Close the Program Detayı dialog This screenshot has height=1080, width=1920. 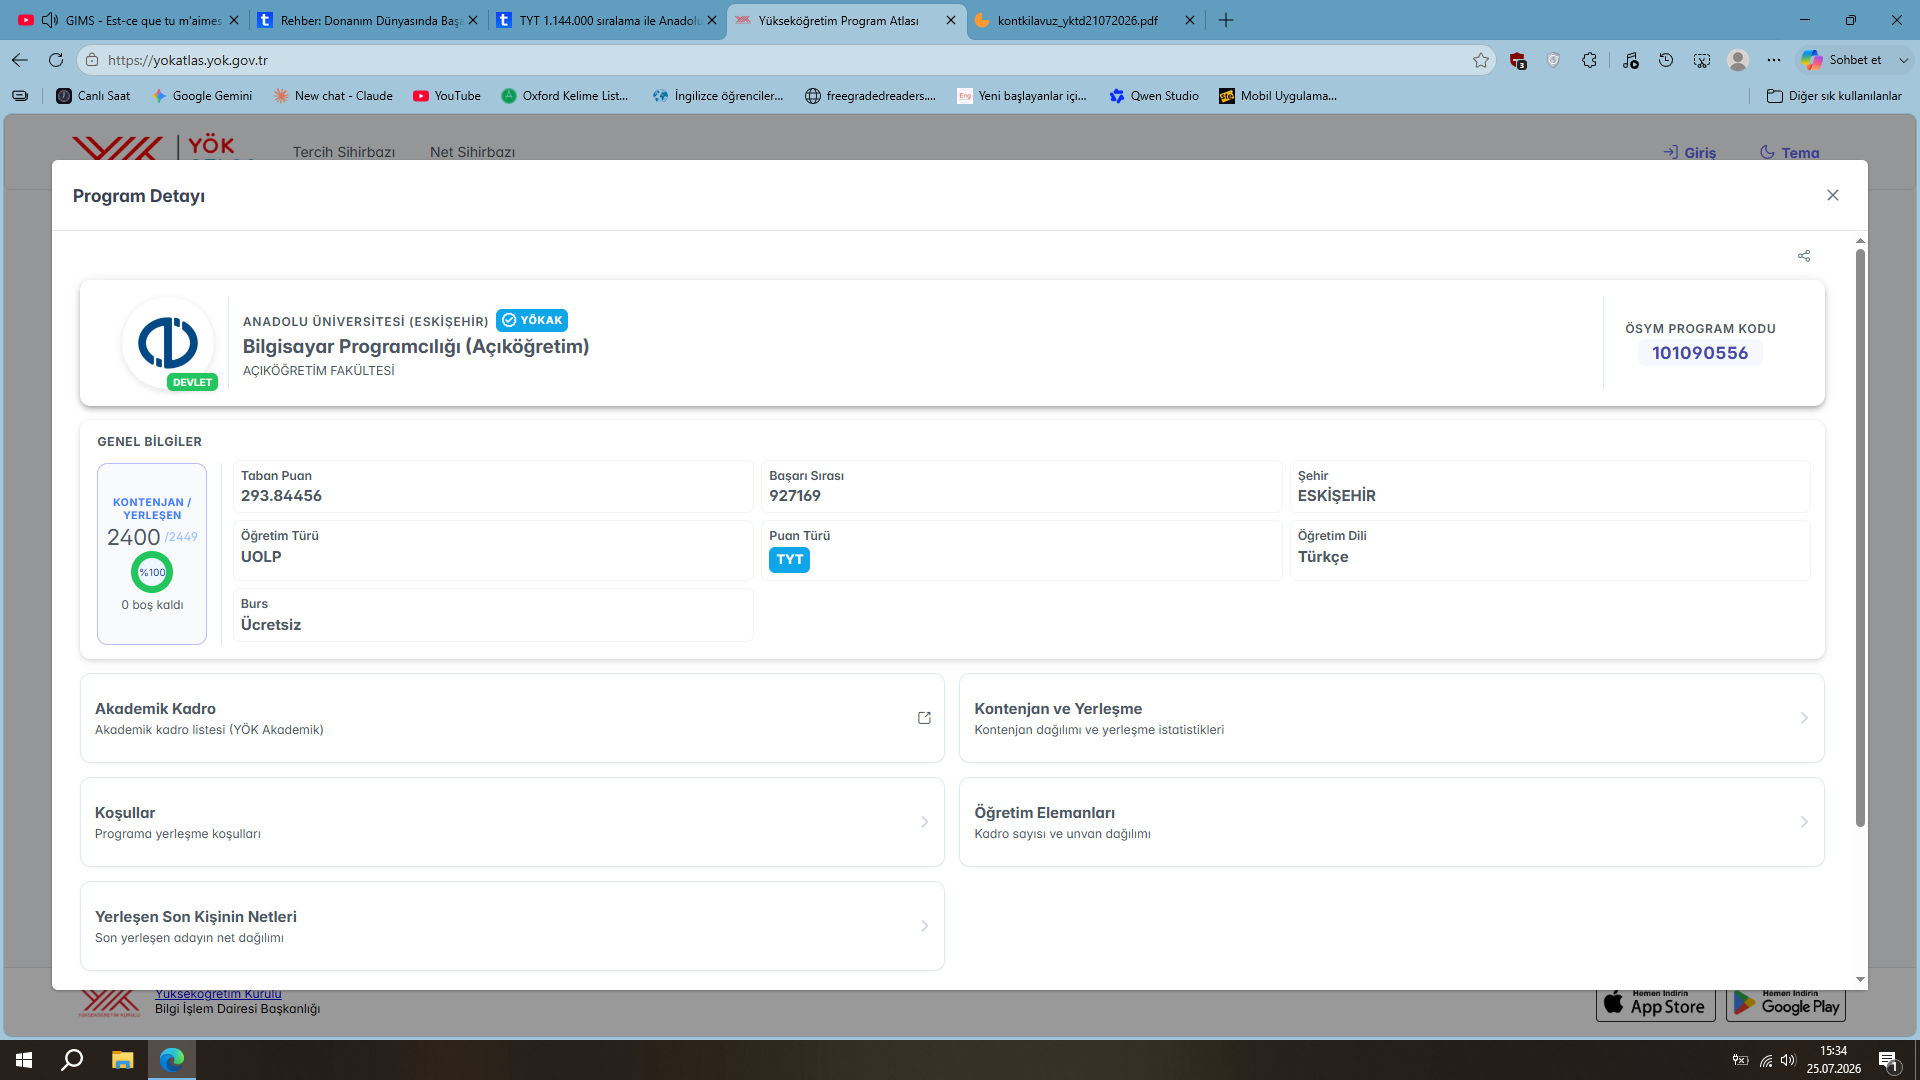click(x=1832, y=195)
